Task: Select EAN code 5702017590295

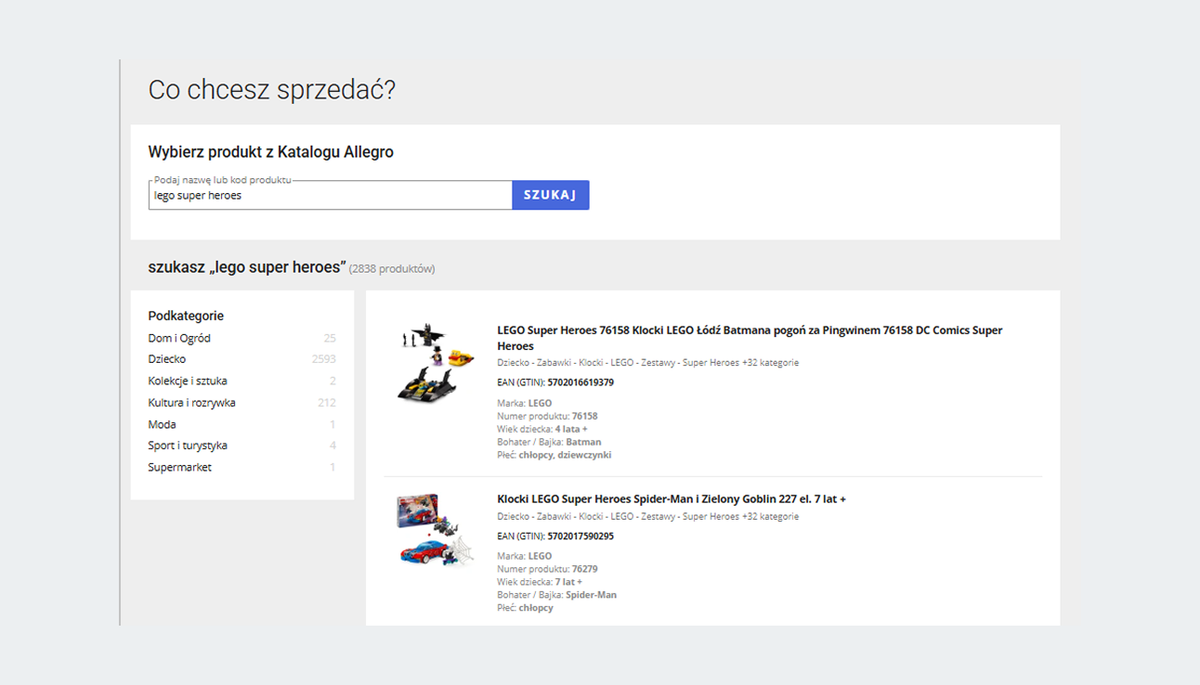Action: point(580,536)
